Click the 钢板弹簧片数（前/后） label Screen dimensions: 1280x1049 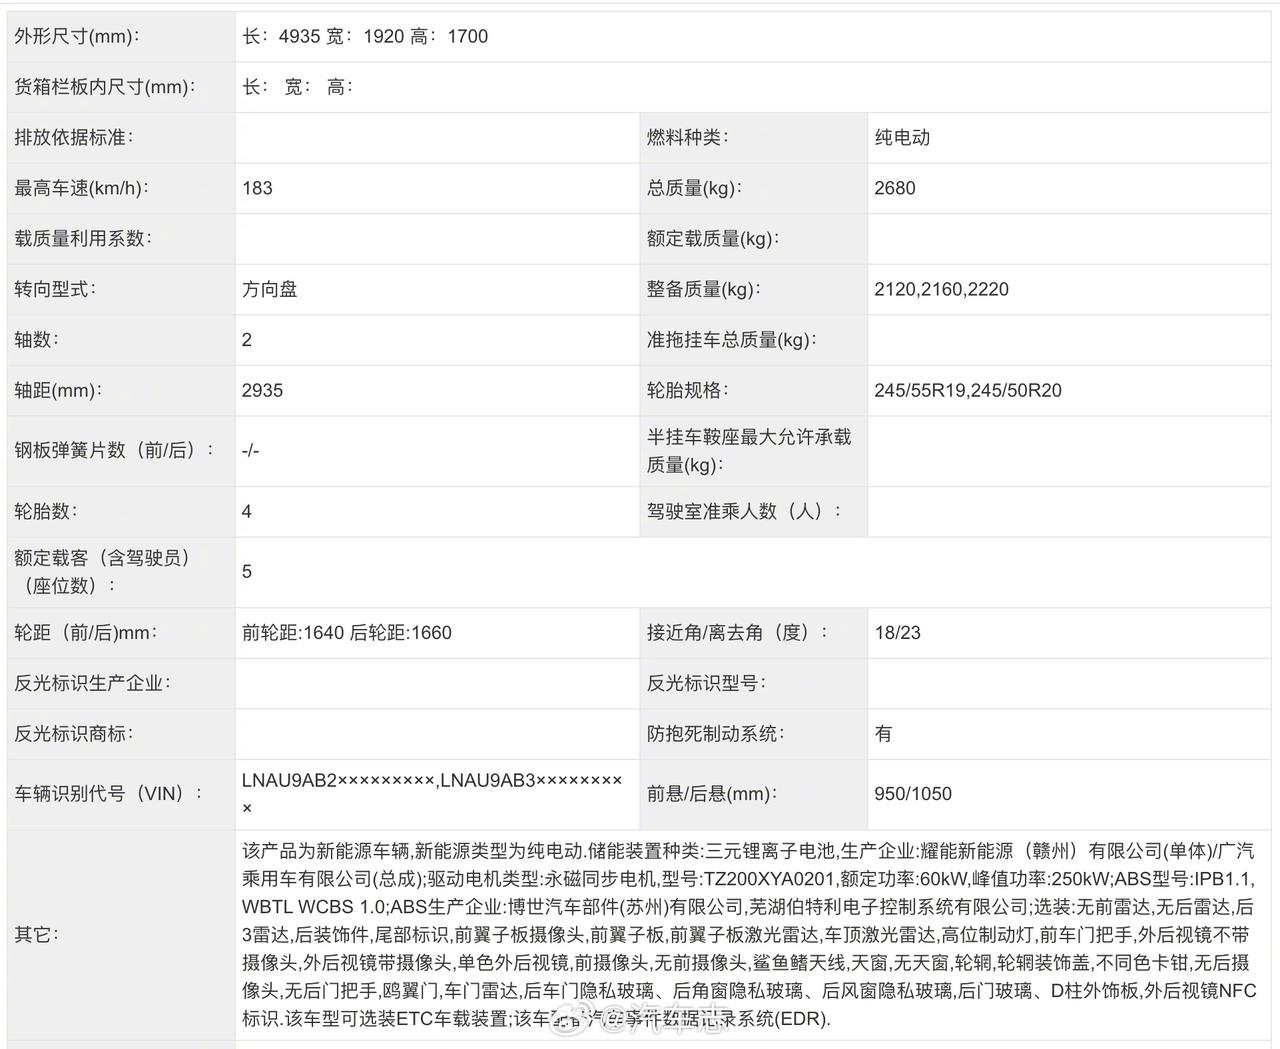point(114,450)
